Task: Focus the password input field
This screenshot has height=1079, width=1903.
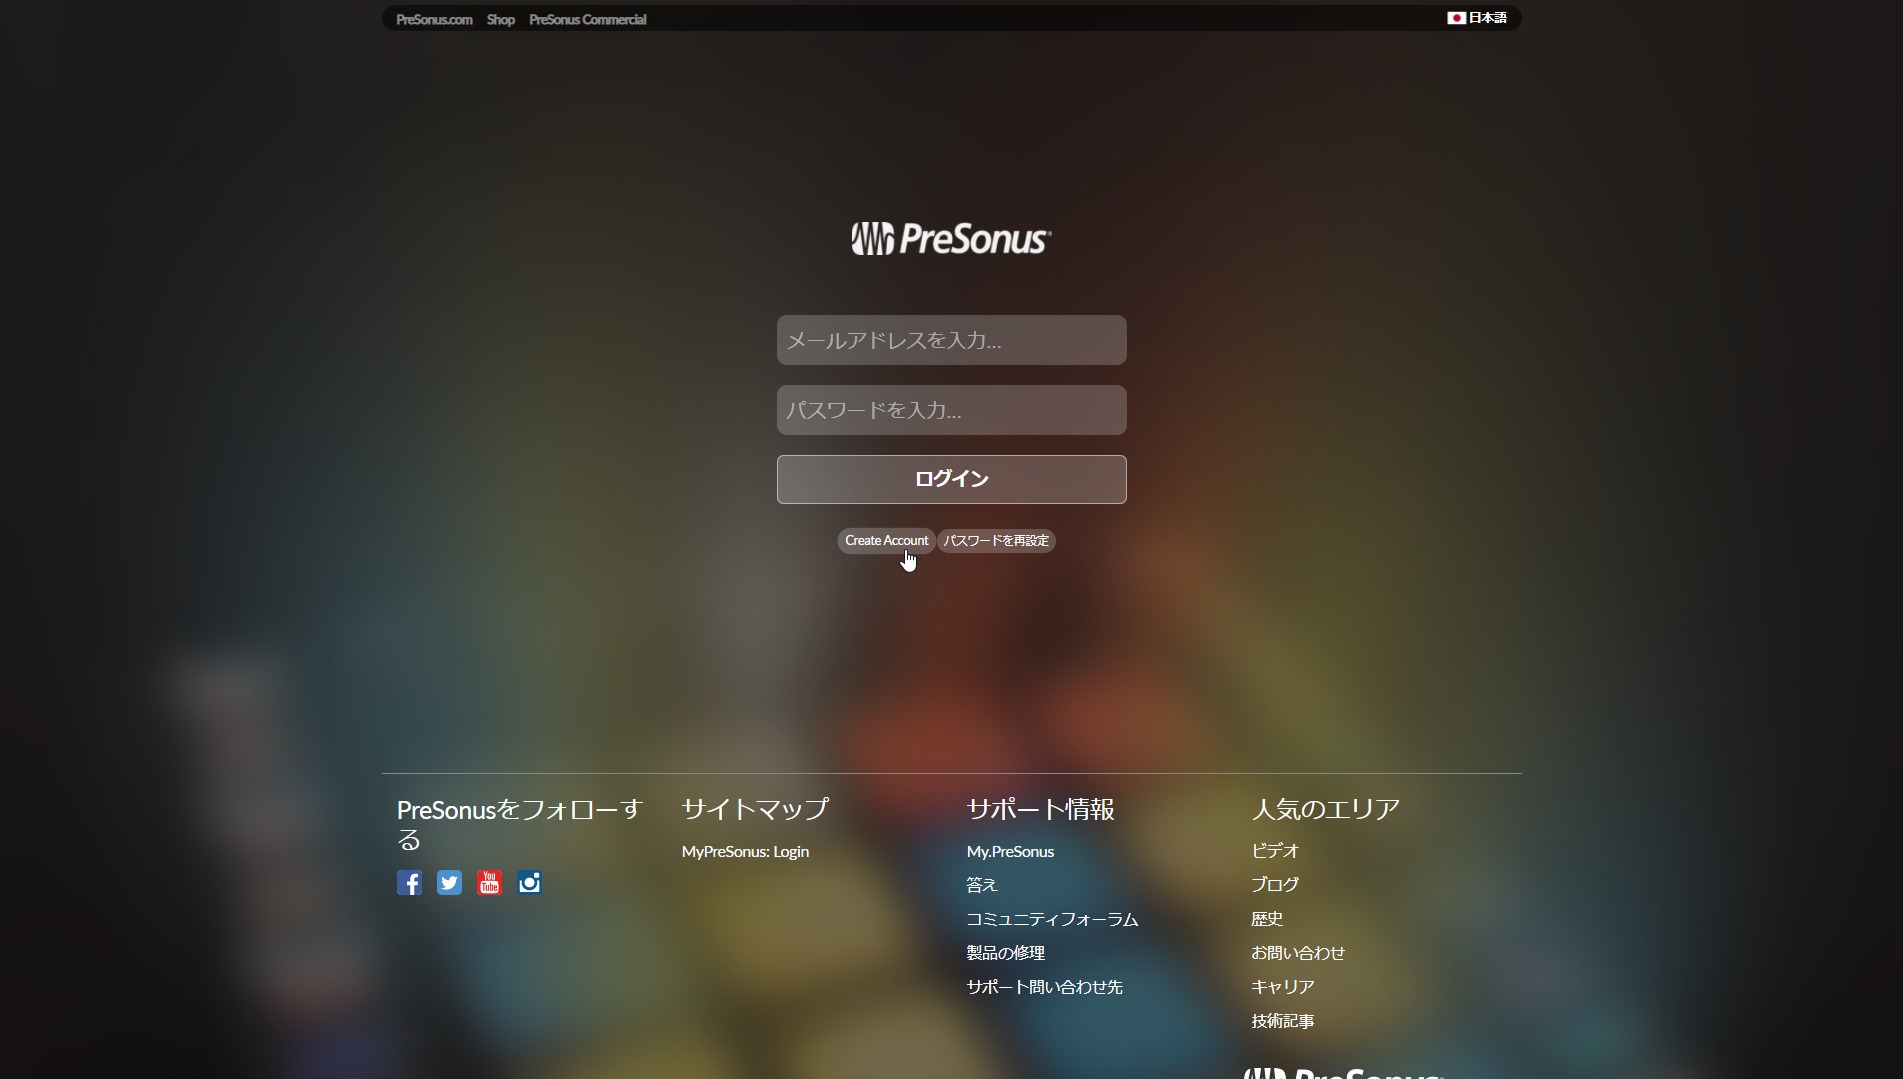Action: 952,410
